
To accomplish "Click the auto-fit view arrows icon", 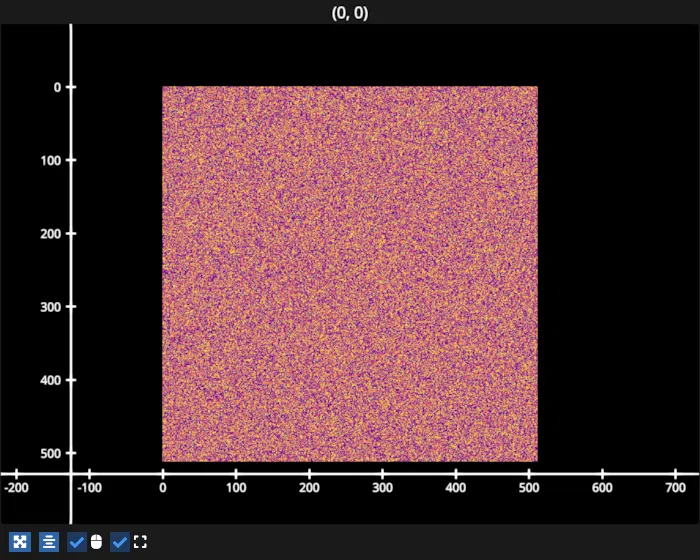I will [x=19, y=542].
